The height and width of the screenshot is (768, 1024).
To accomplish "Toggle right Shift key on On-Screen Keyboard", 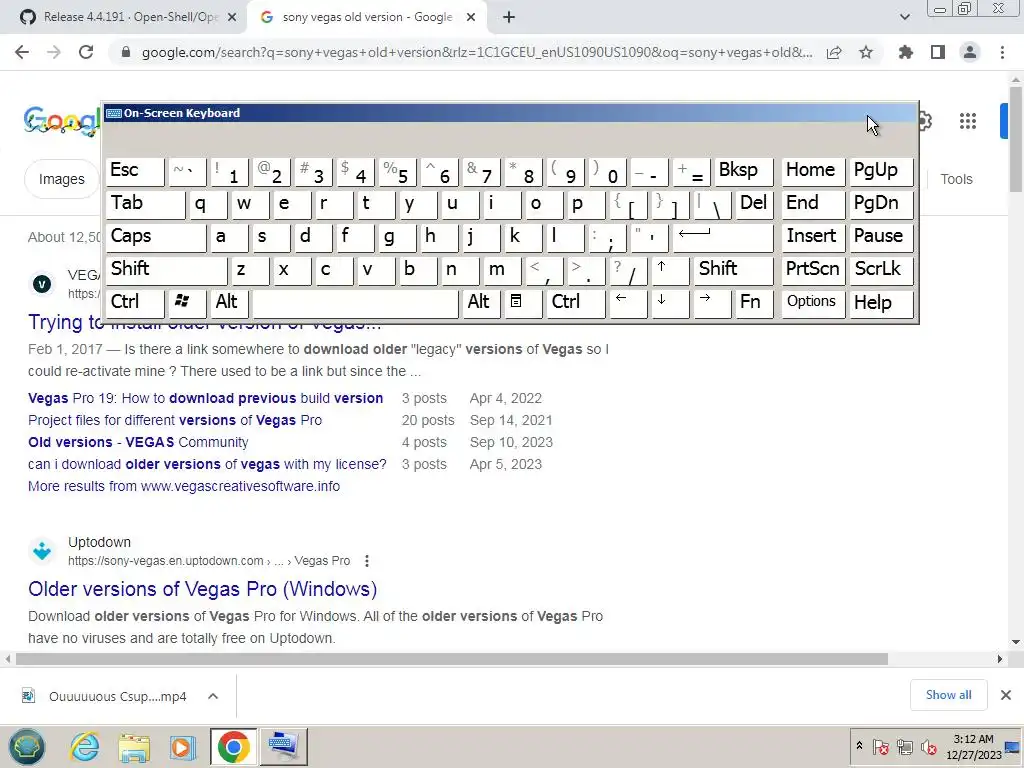I will tap(733, 270).
